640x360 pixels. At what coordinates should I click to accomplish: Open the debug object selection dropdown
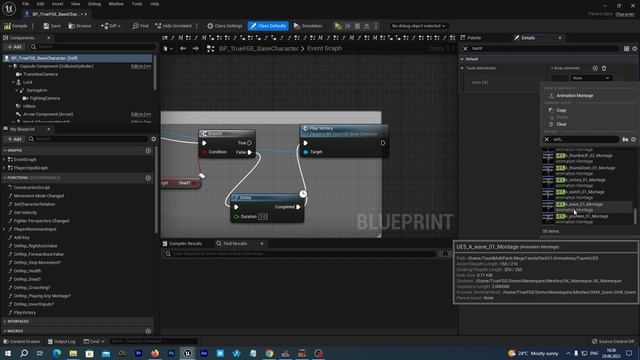[418, 26]
